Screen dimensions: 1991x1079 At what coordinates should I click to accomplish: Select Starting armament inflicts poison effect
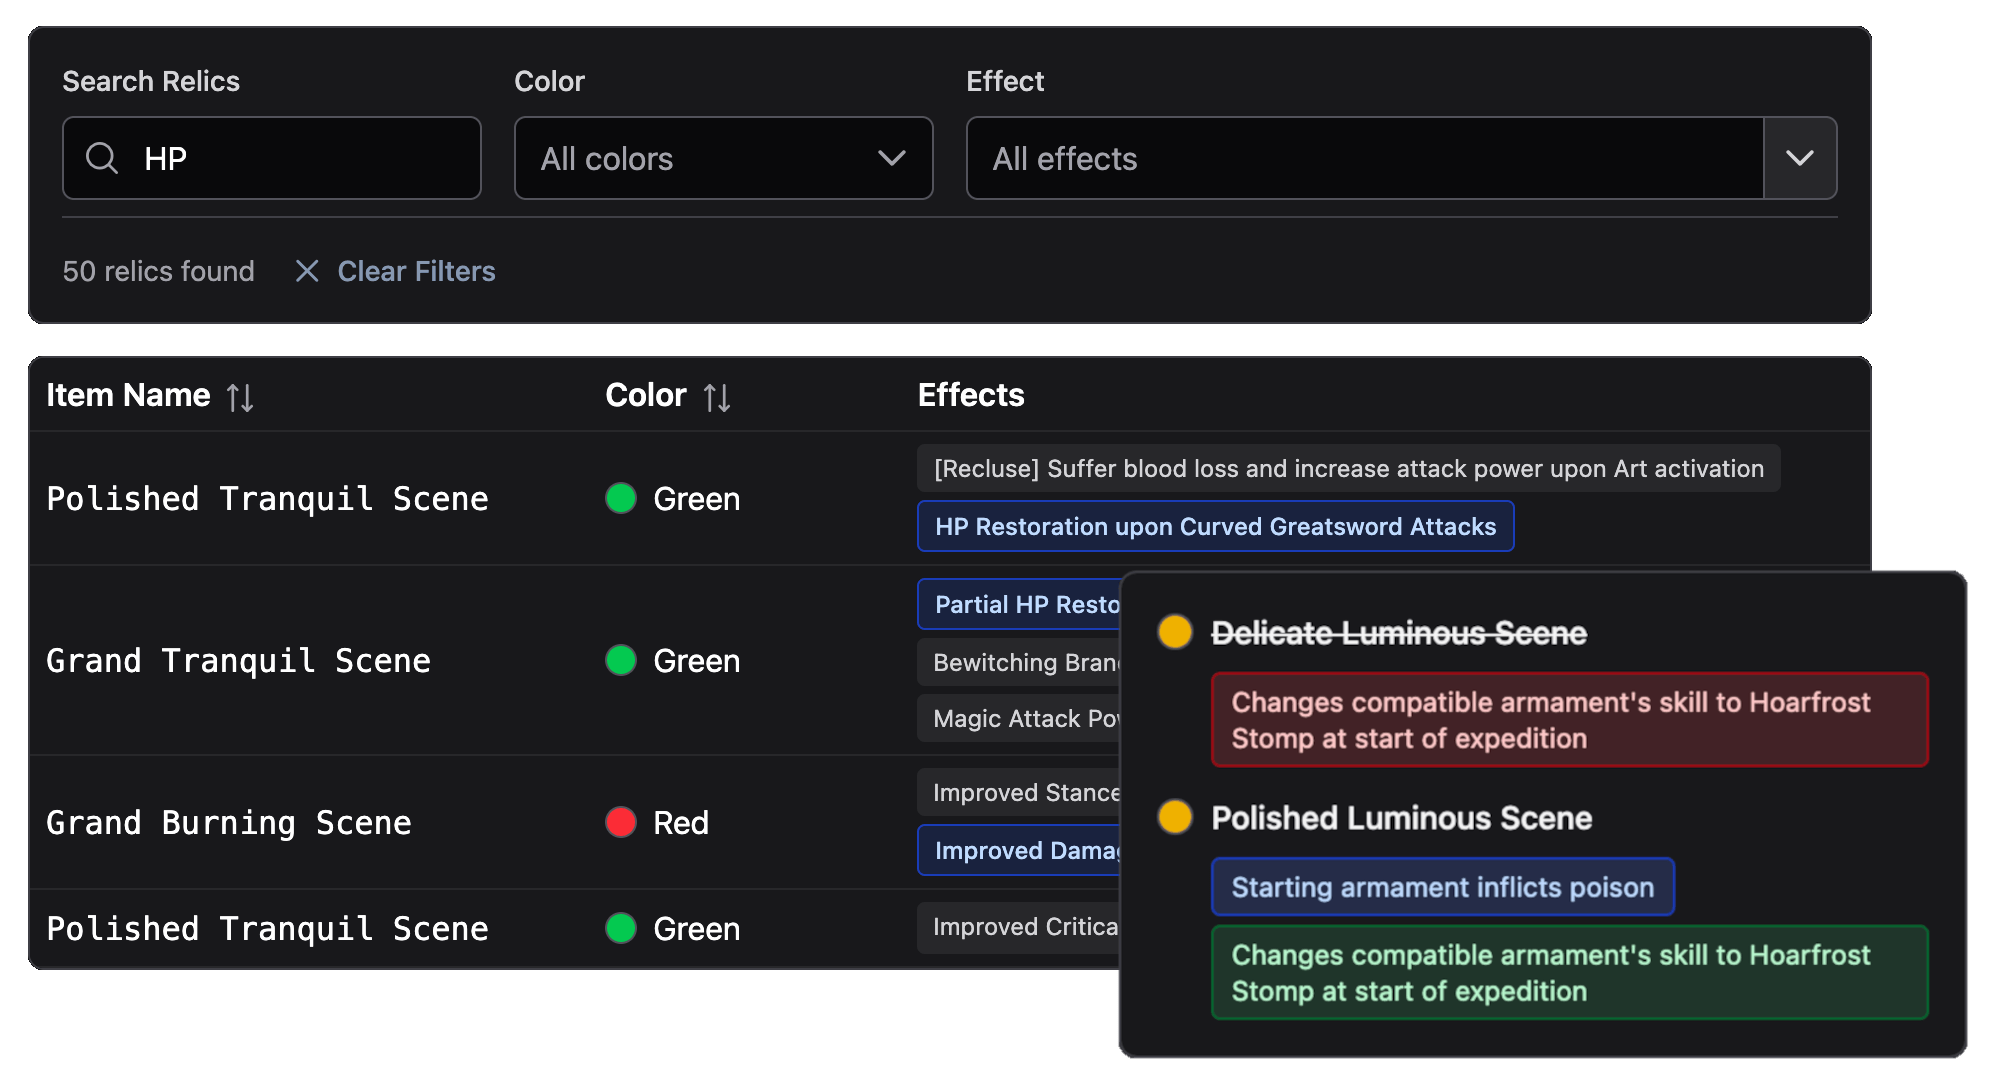[1442, 887]
